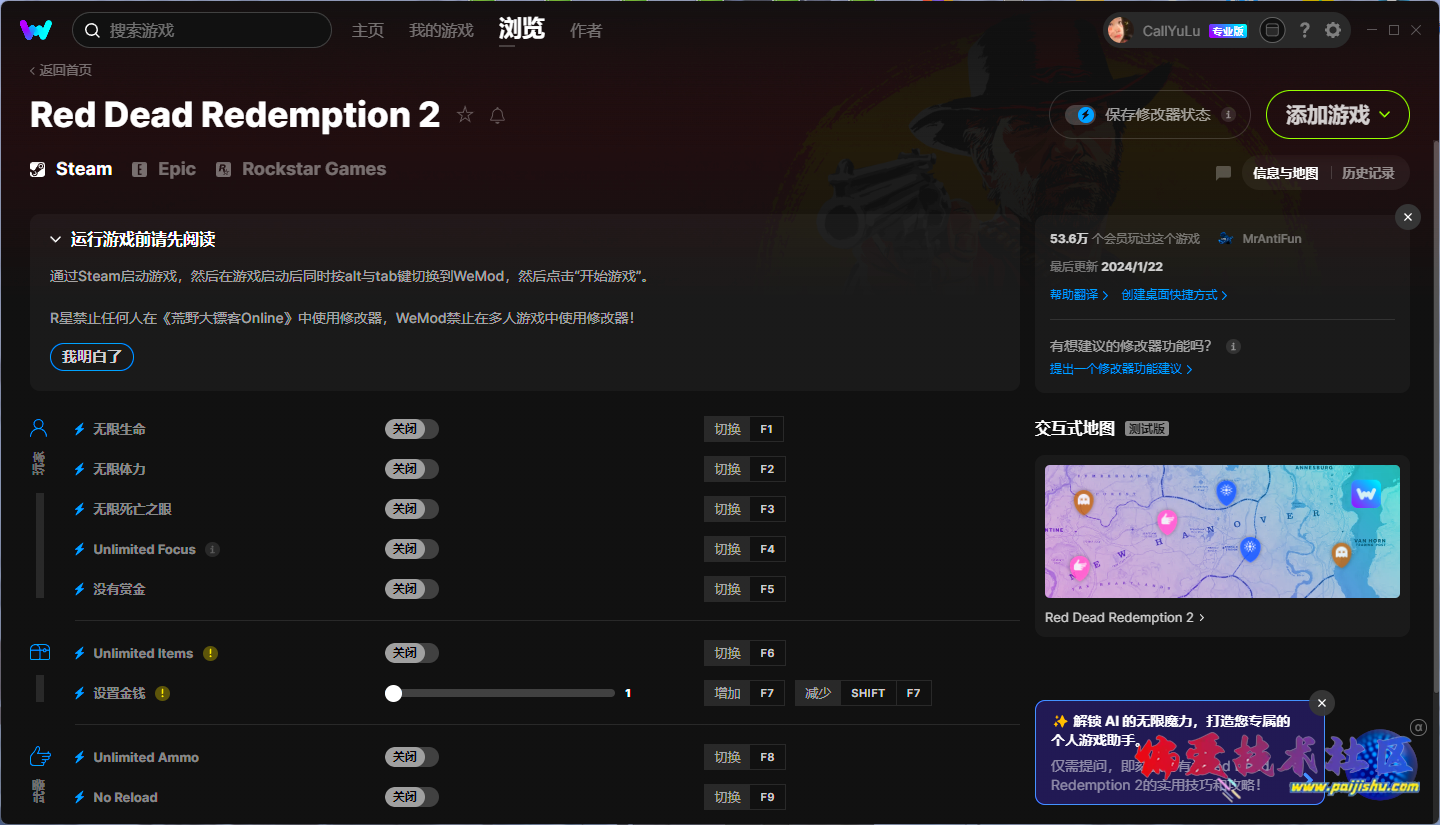Open the 我的游戏 tab
1440x825 pixels.
(x=441, y=31)
